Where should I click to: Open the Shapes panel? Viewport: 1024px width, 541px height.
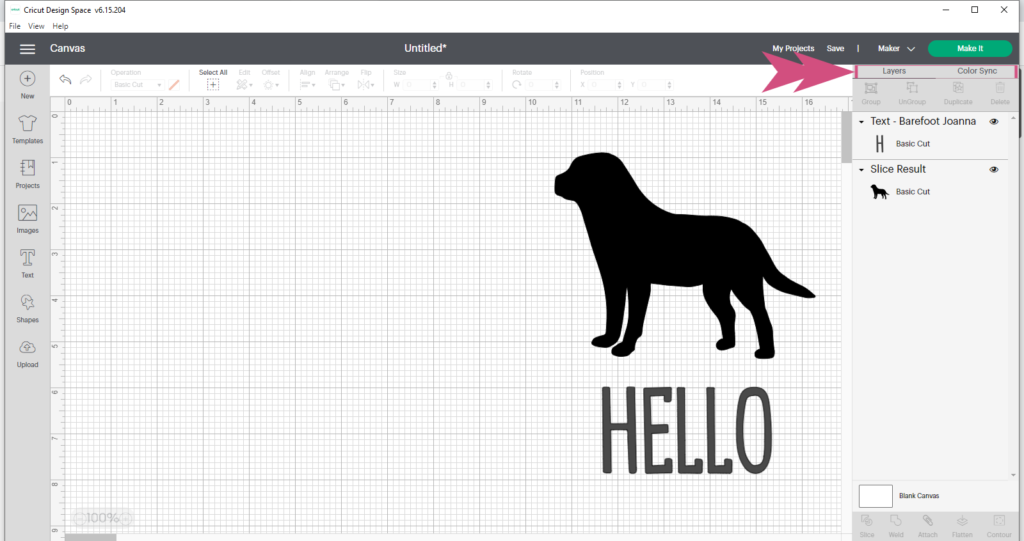pos(27,308)
